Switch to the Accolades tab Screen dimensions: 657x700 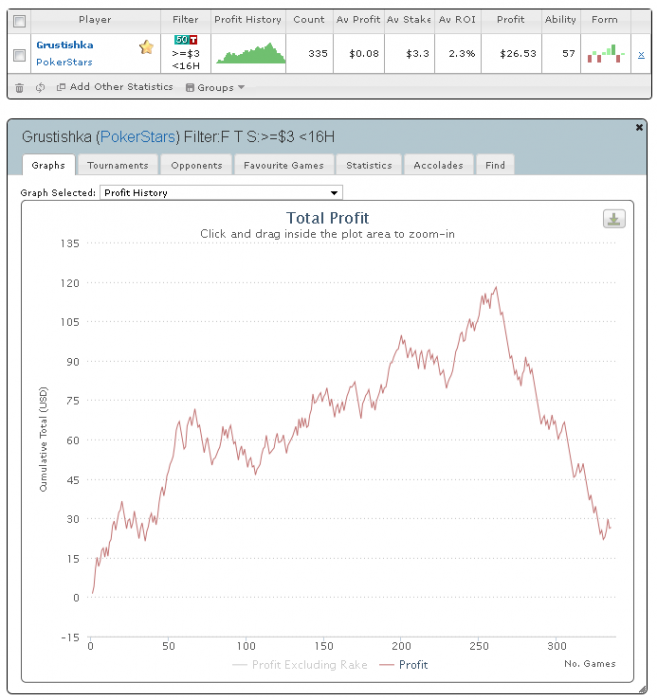coord(438,165)
